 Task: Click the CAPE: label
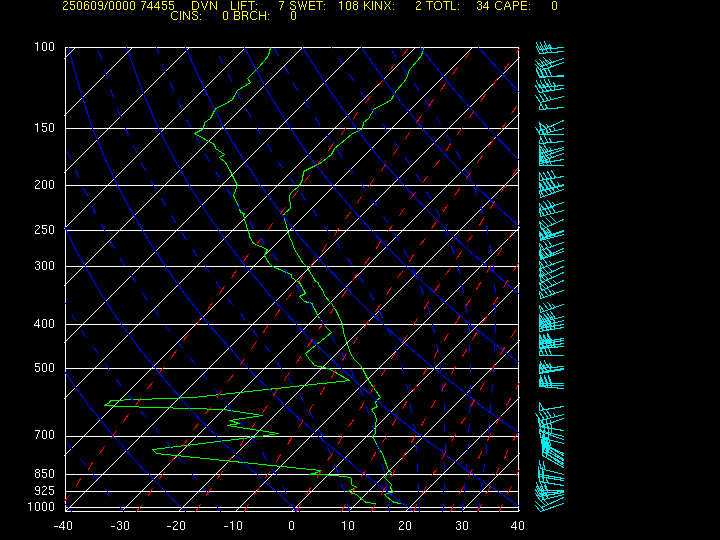click(512, 6)
